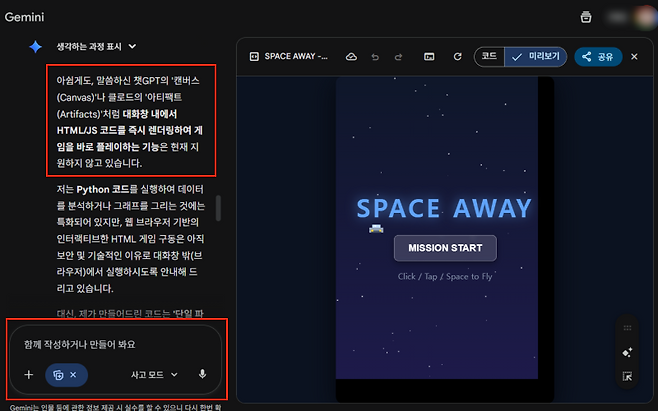Click the print icon in the header
Screen dimensions: 658x411
pyautogui.click(x=586, y=17)
